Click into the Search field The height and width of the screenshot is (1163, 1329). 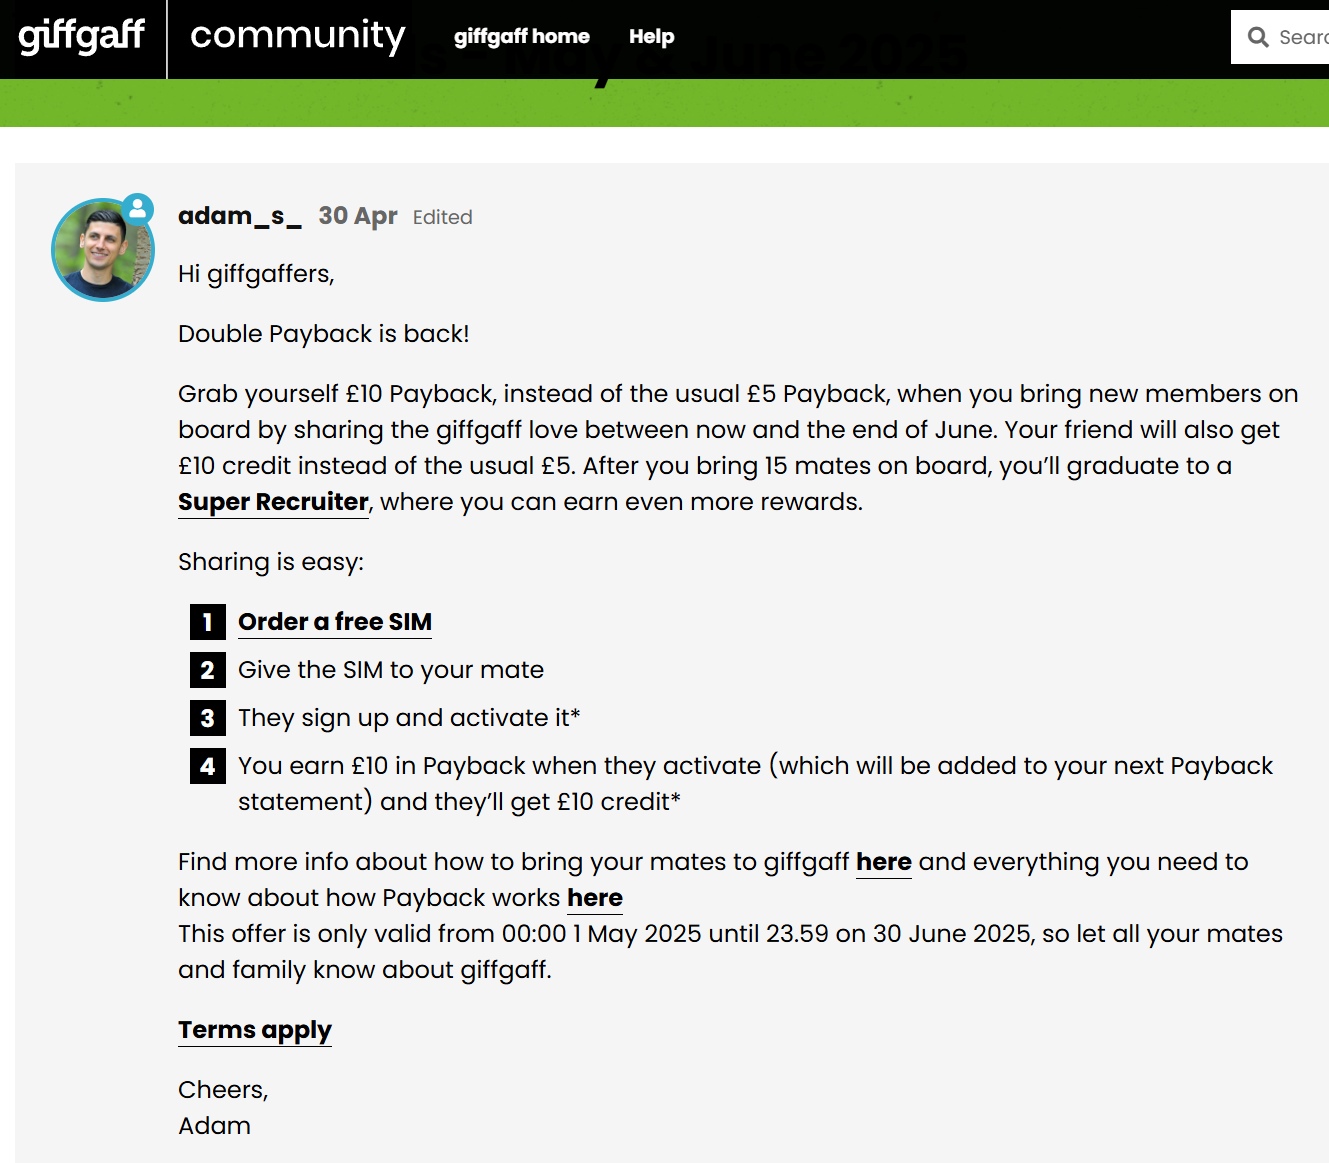point(1280,37)
